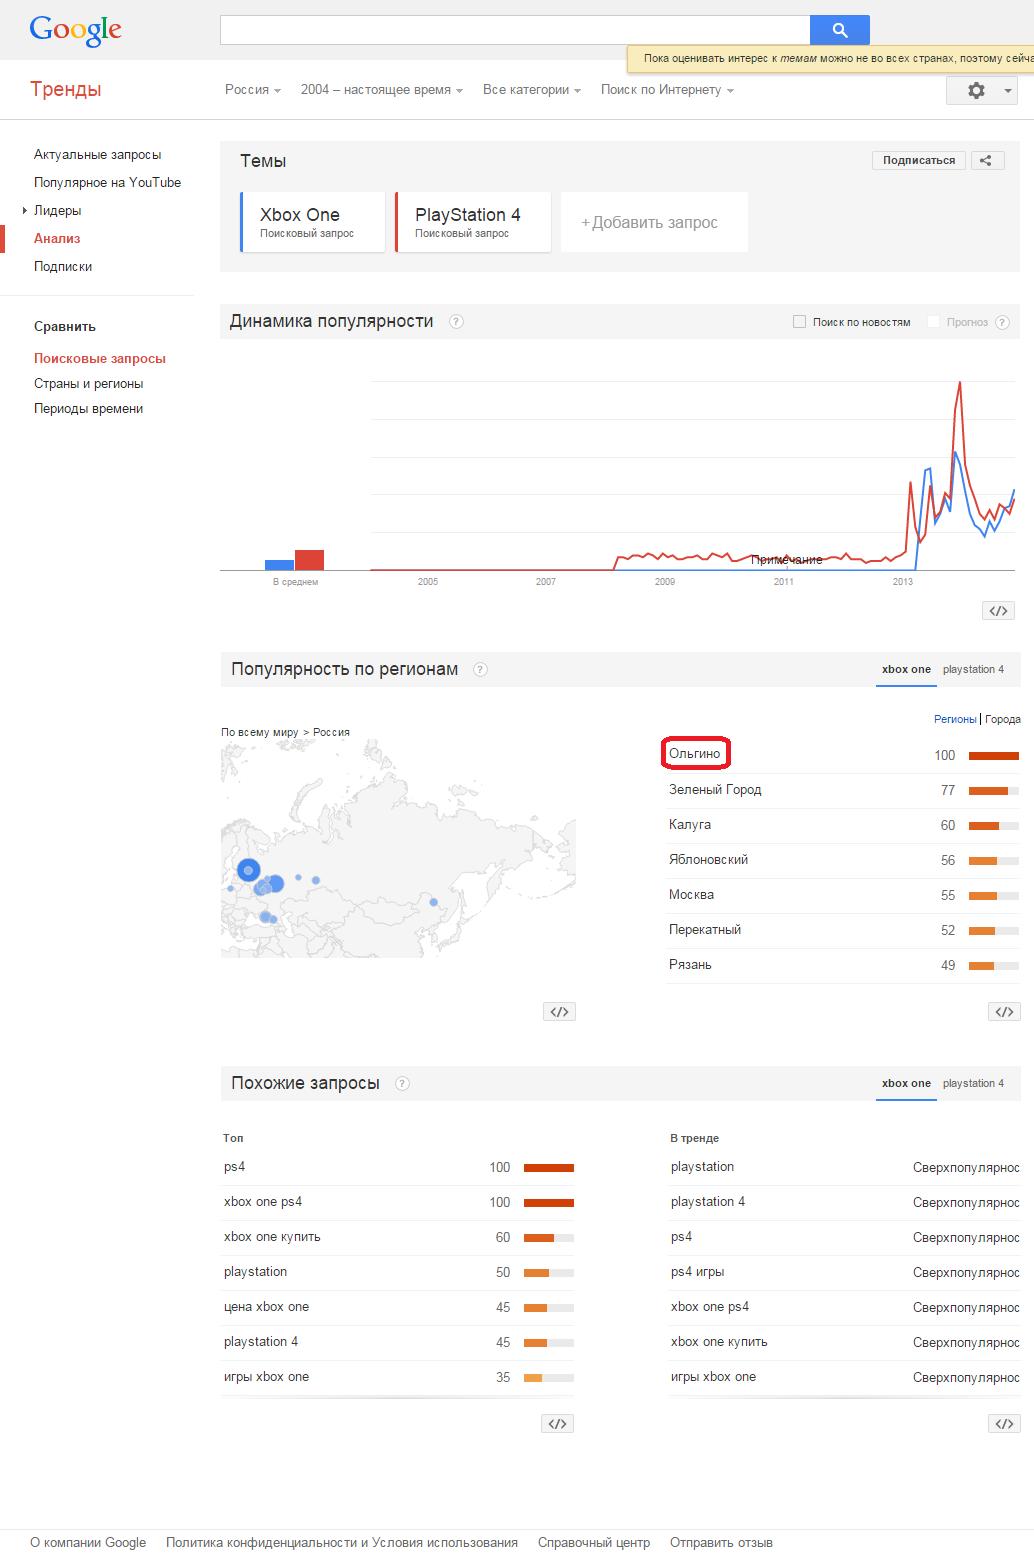Click the Яблоновский entry
Image resolution: width=1034 pixels, height=1560 pixels.
pyautogui.click(x=708, y=860)
